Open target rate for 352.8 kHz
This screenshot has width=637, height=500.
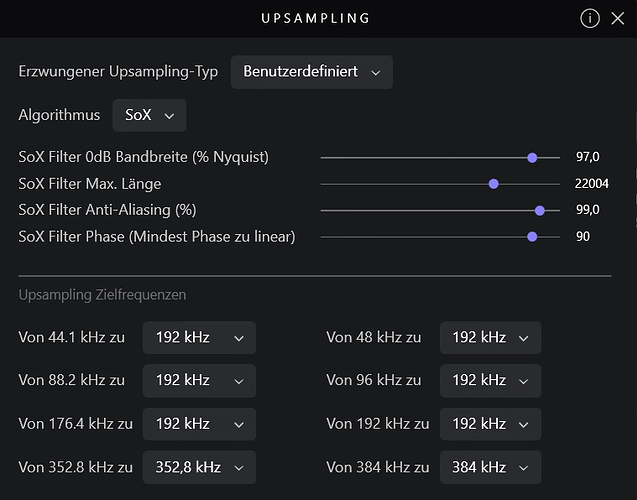199,467
